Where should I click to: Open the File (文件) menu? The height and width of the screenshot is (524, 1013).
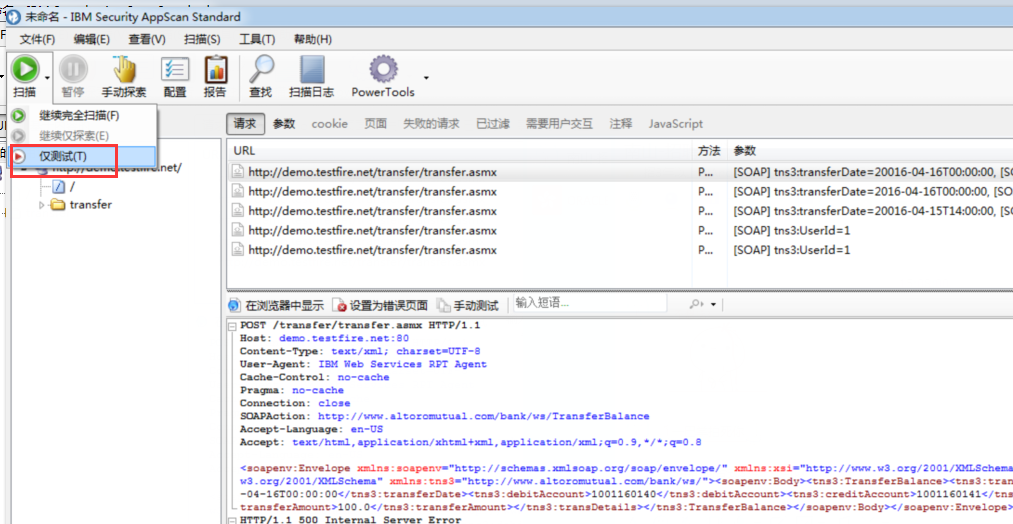click(x=37, y=39)
